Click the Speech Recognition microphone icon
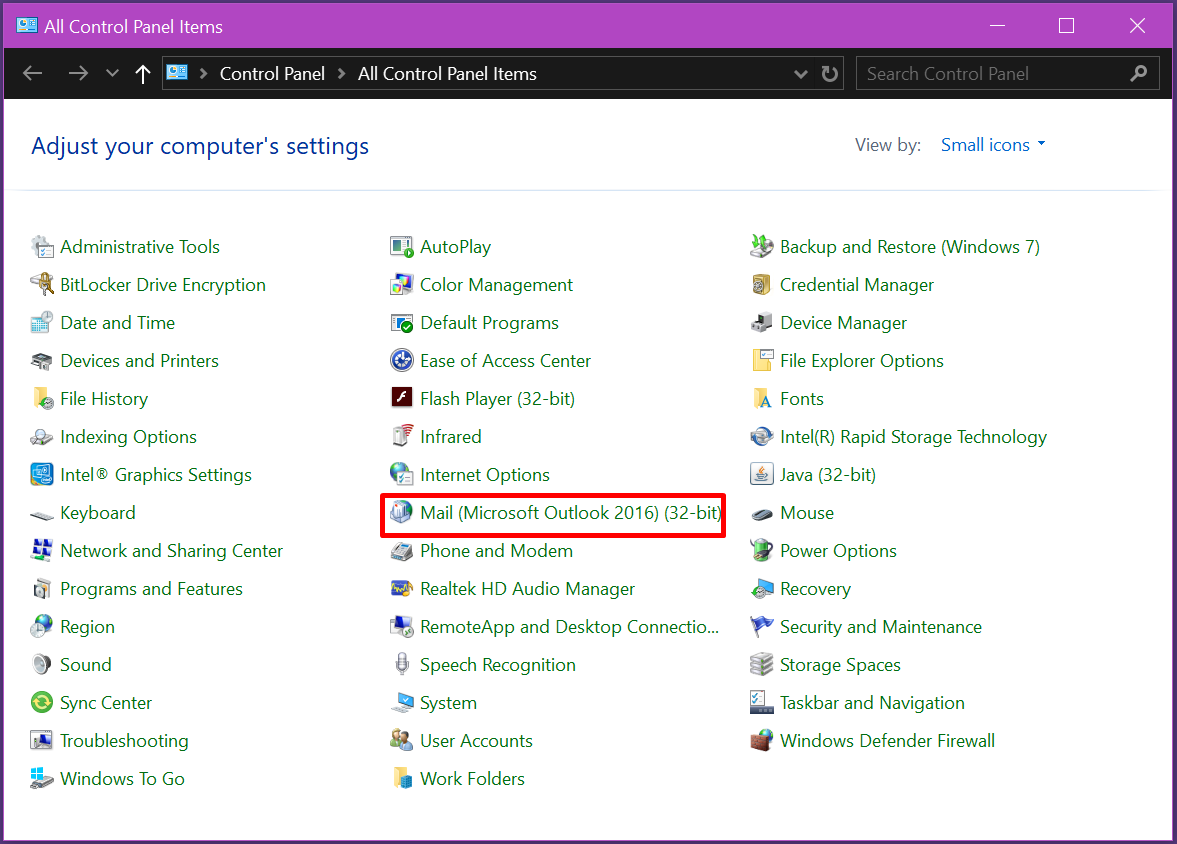 click(x=402, y=665)
